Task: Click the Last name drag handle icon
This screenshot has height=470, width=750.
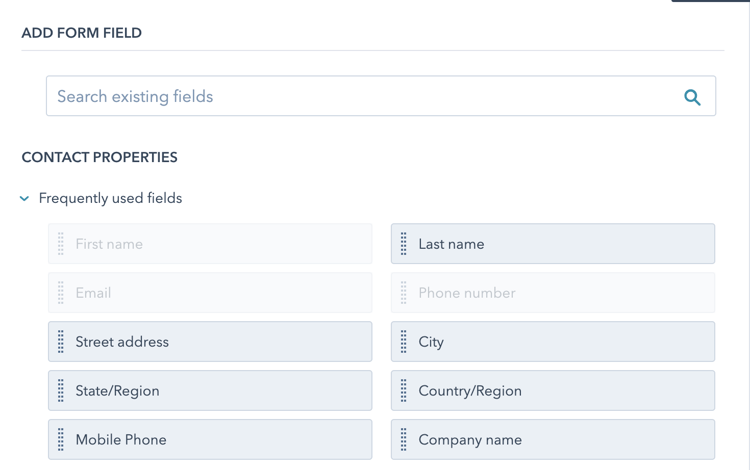Action: (x=404, y=244)
